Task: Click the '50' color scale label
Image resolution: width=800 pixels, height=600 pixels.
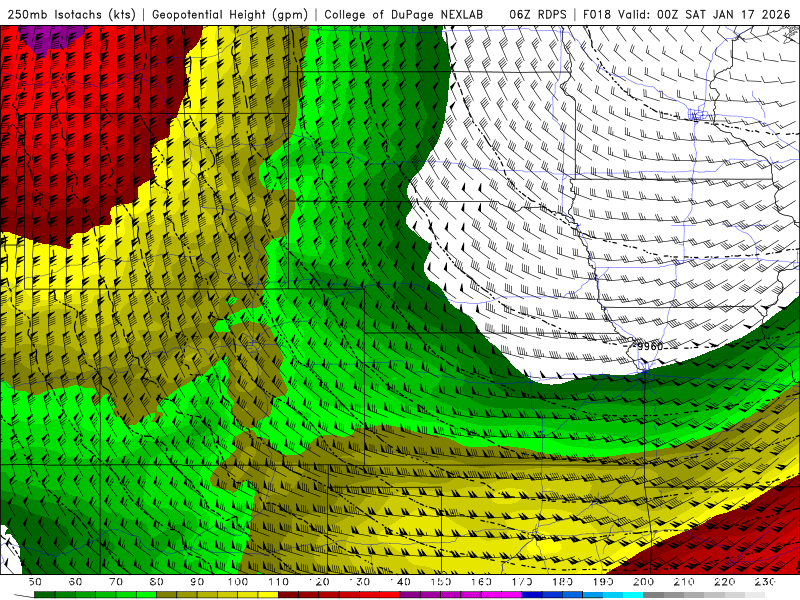Action: coord(35,582)
